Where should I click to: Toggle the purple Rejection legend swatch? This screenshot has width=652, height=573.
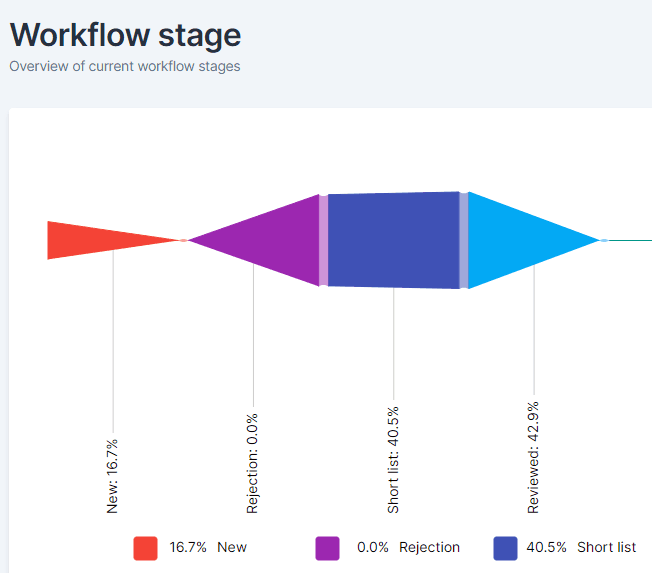327,548
